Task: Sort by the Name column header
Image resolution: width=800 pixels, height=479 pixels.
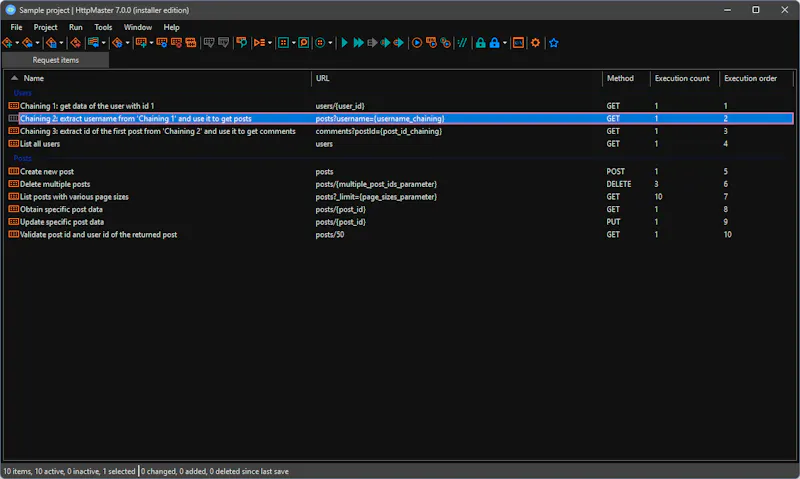Action: point(158,78)
